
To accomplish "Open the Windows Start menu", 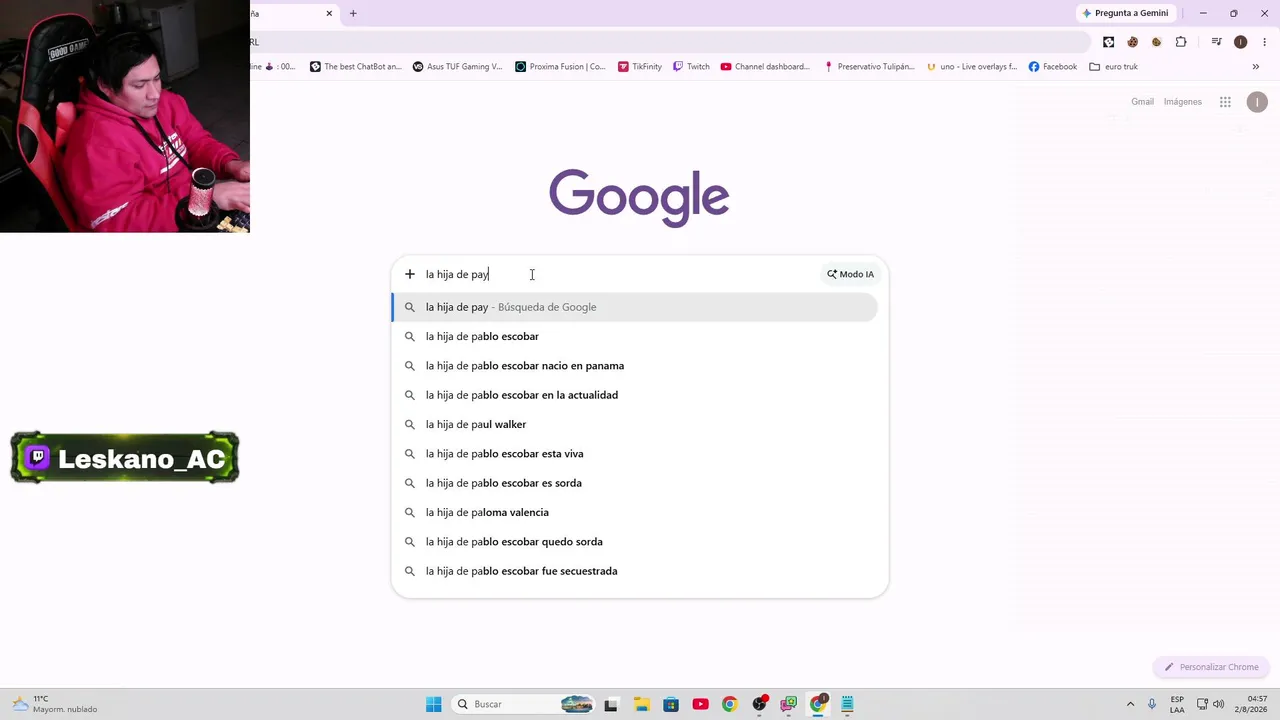I will pos(433,704).
